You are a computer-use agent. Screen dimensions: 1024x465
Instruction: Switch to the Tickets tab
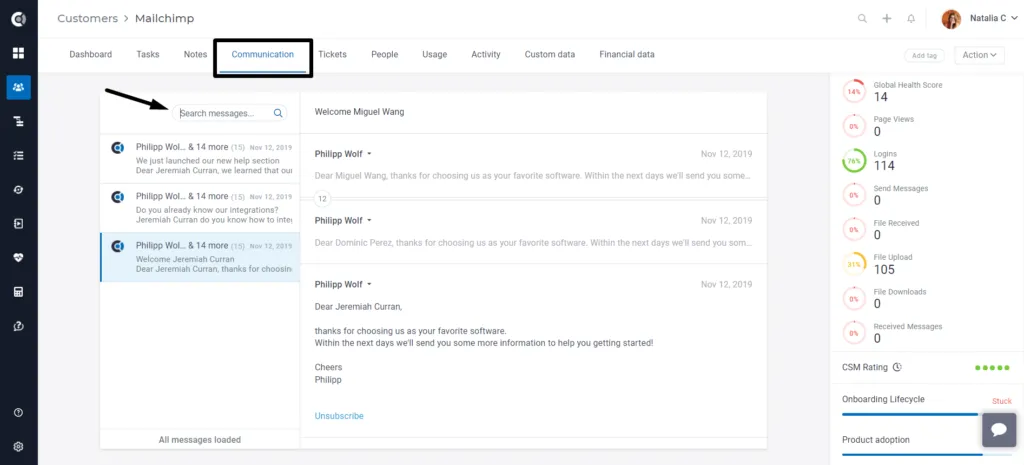pyautogui.click(x=332, y=55)
